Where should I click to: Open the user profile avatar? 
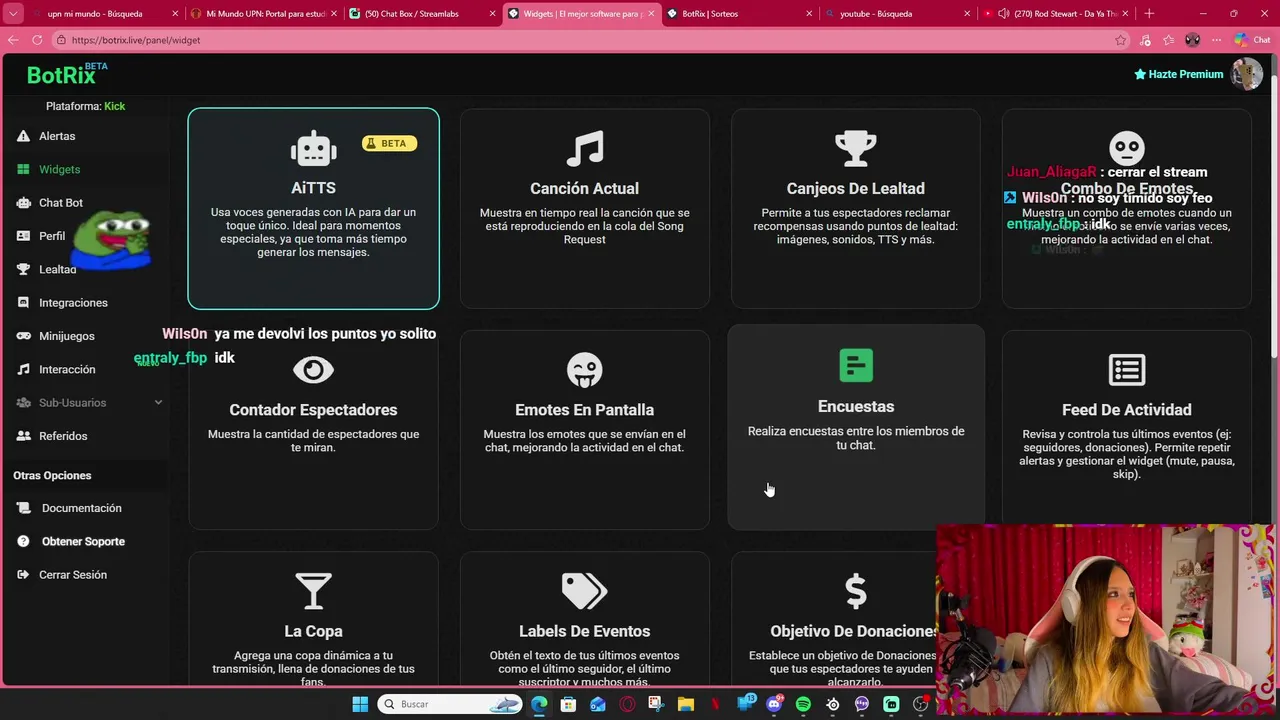1247,74
